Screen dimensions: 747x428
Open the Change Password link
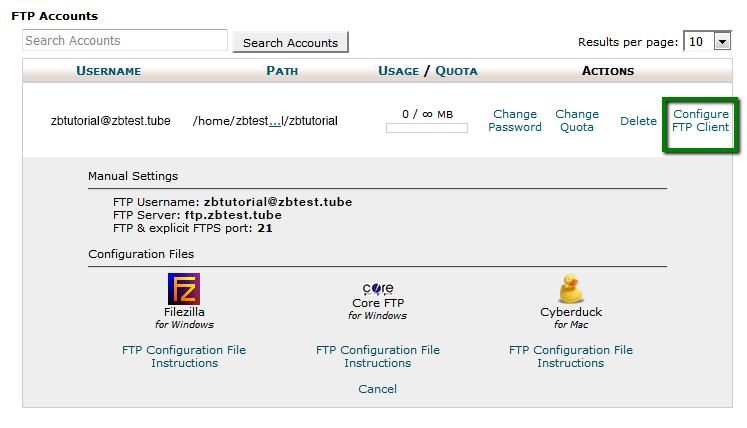515,121
